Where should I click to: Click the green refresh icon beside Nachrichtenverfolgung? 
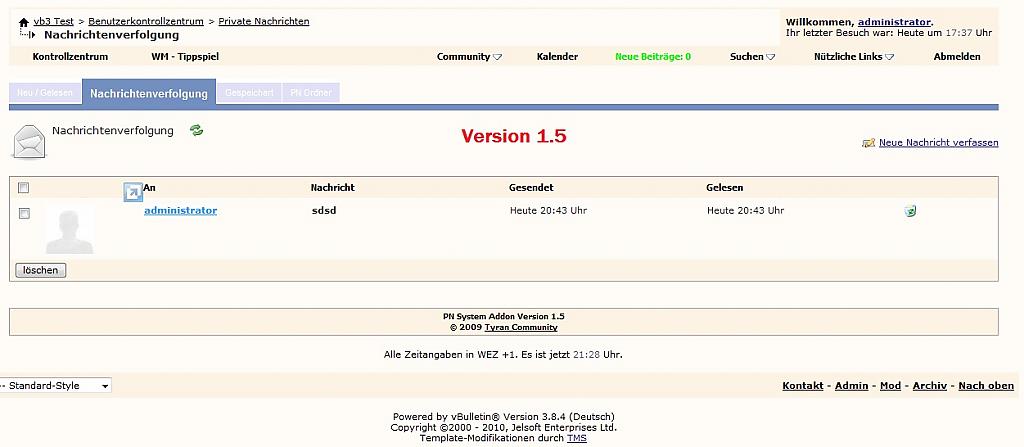coord(197,130)
